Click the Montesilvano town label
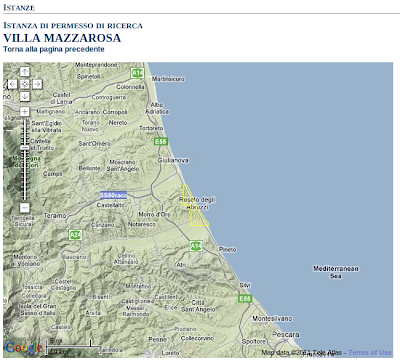 click(272, 318)
